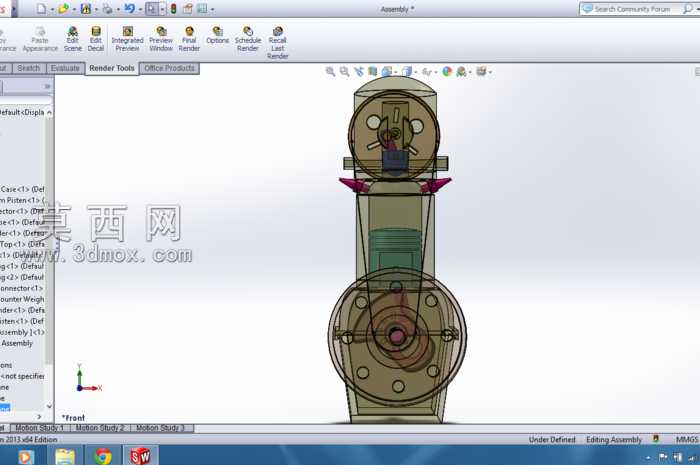
Task: Select Top<1> item in the tree
Action: tap(22, 244)
